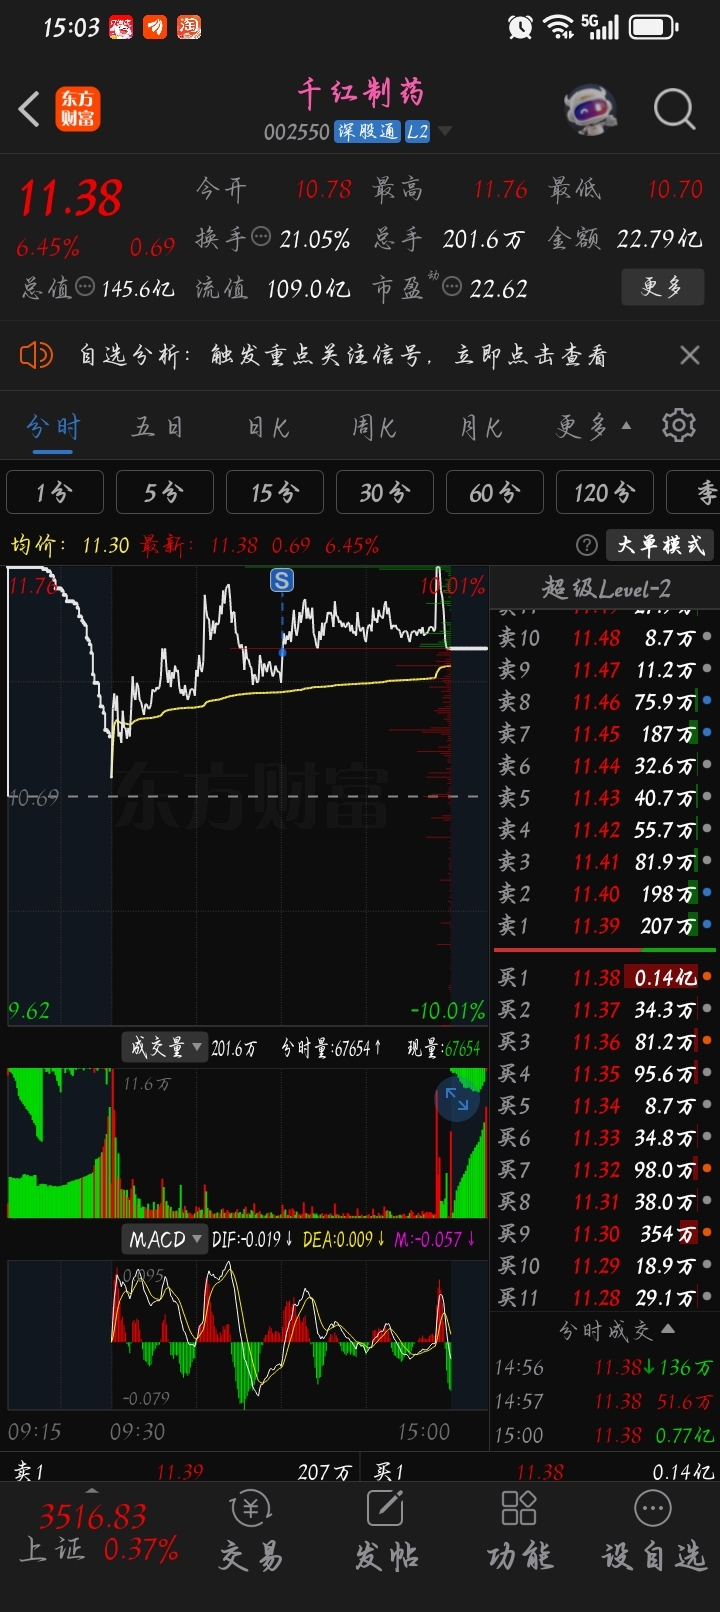Screen dimensions: 720x1612
Task: Tap the search magnifier icon
Action: coord(674,108)
